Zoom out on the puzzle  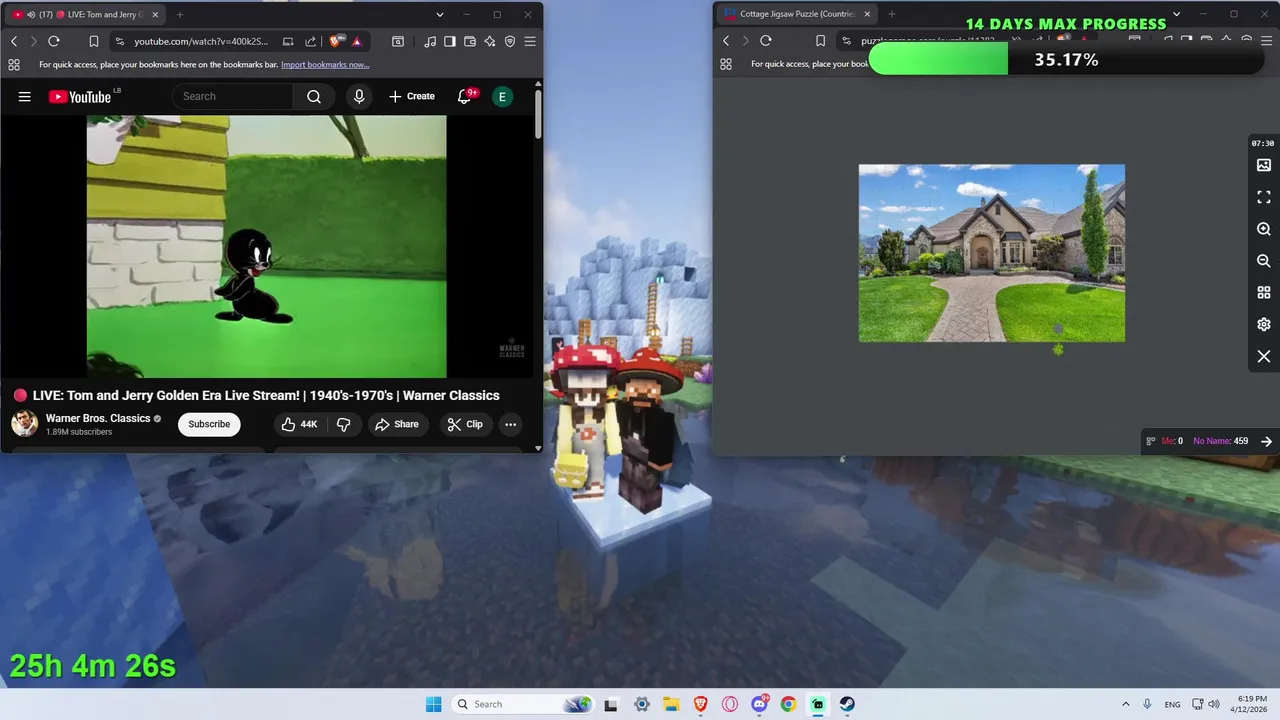pos(1264,261)
